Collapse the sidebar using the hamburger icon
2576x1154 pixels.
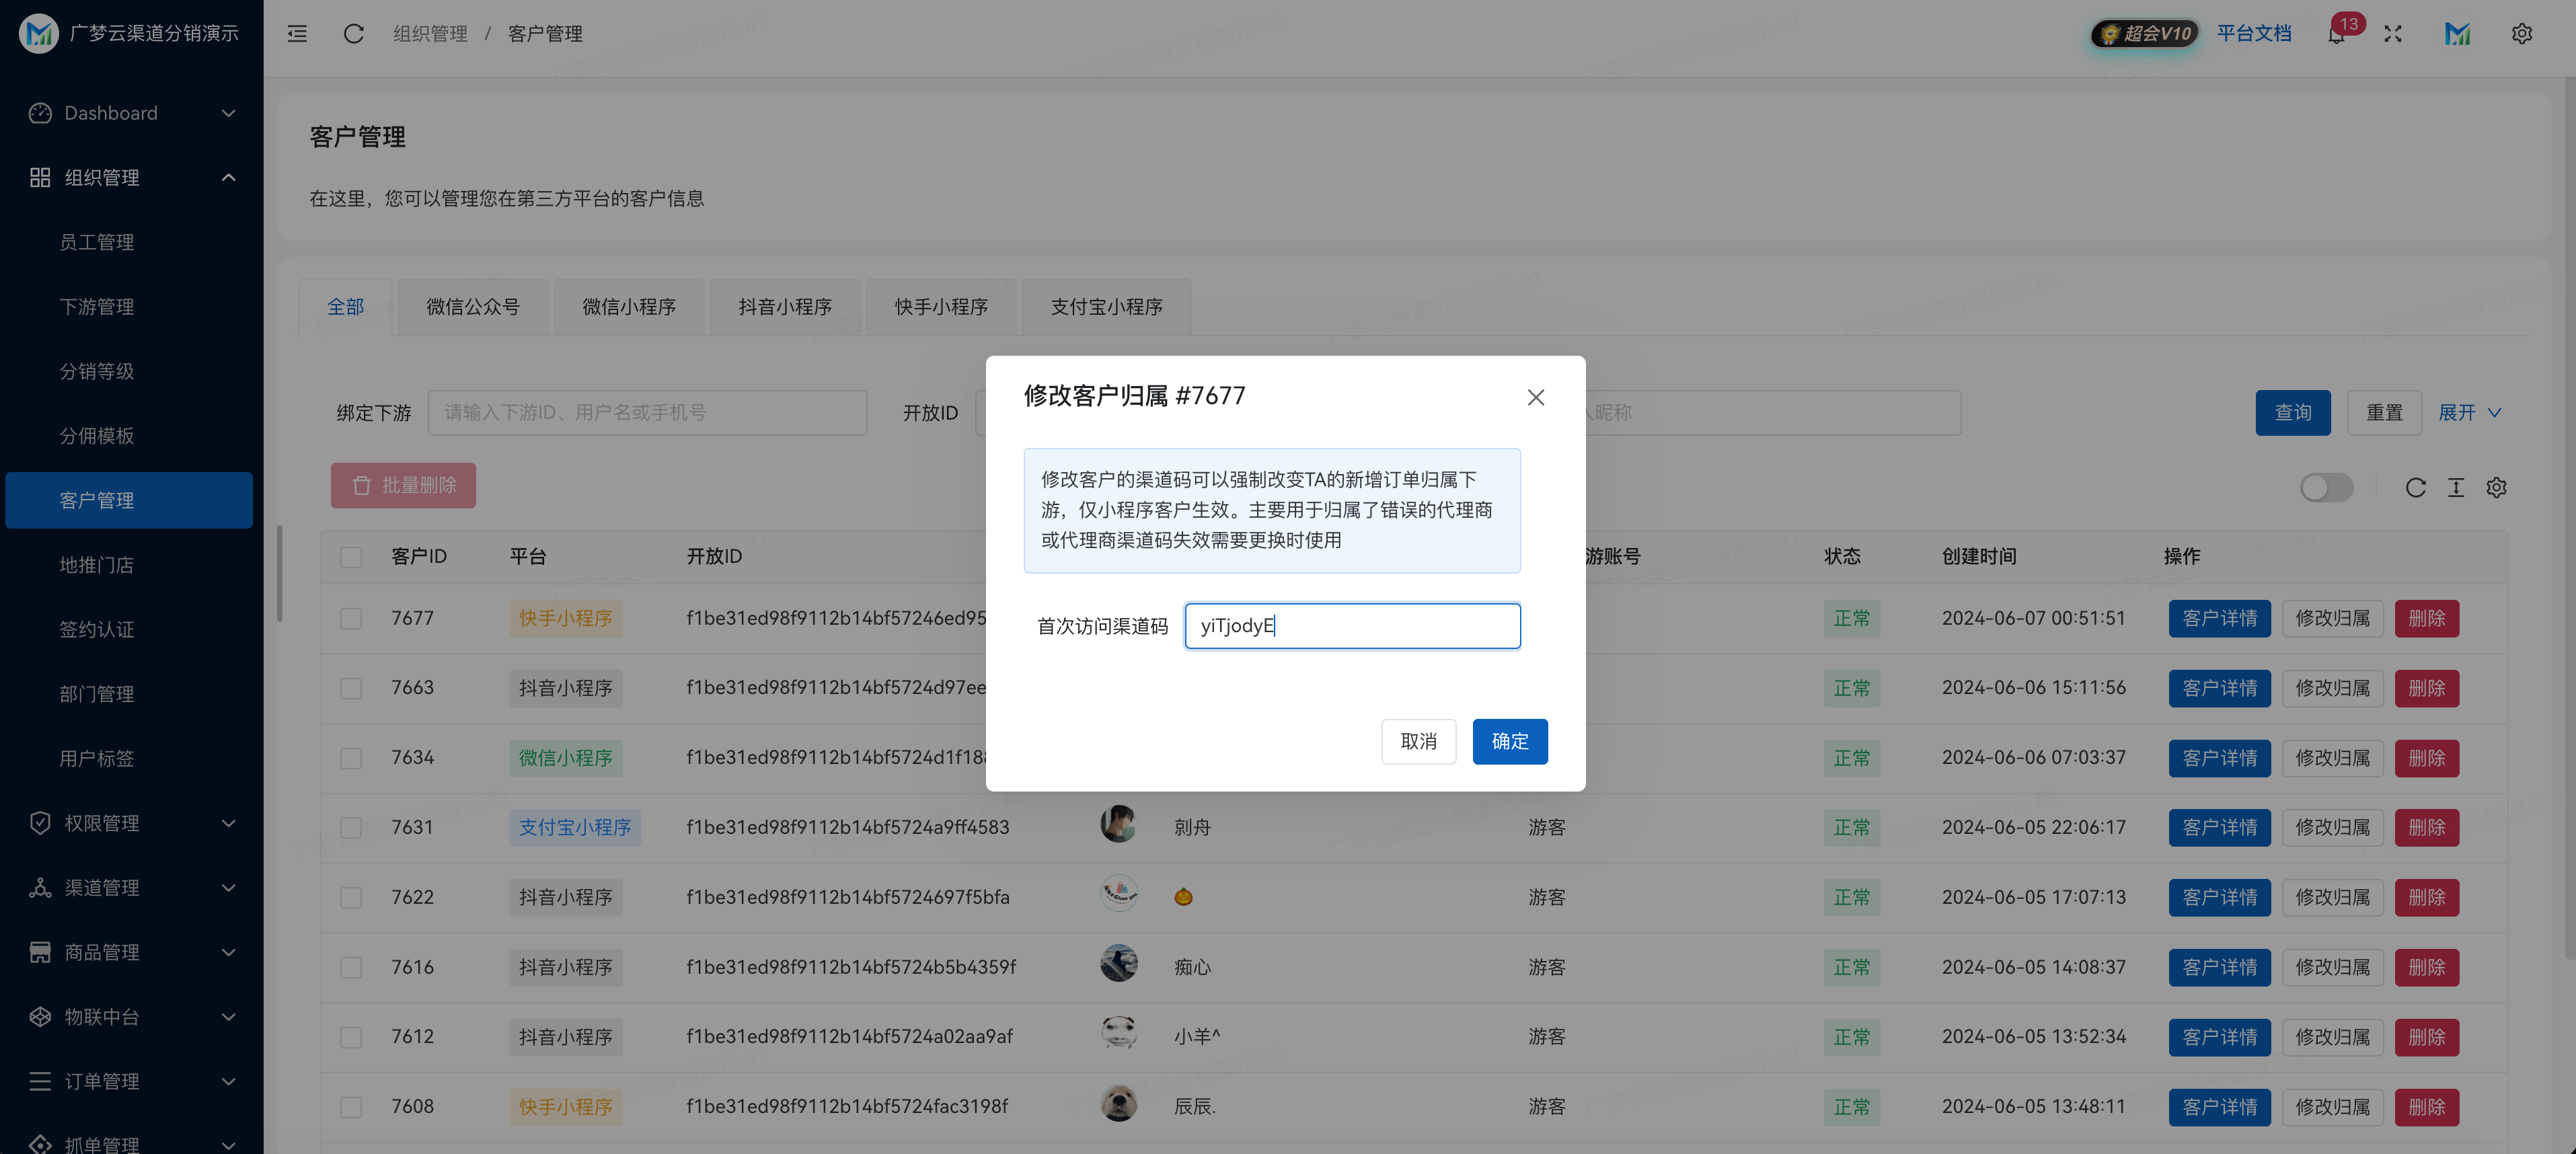[x=296, y=33]
